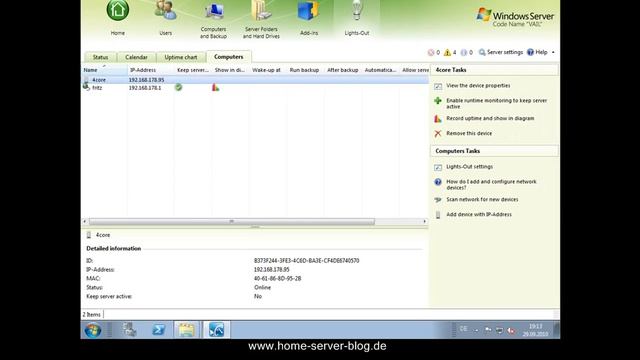
Task: Click the Wake-up at column header
Action: 268,70
